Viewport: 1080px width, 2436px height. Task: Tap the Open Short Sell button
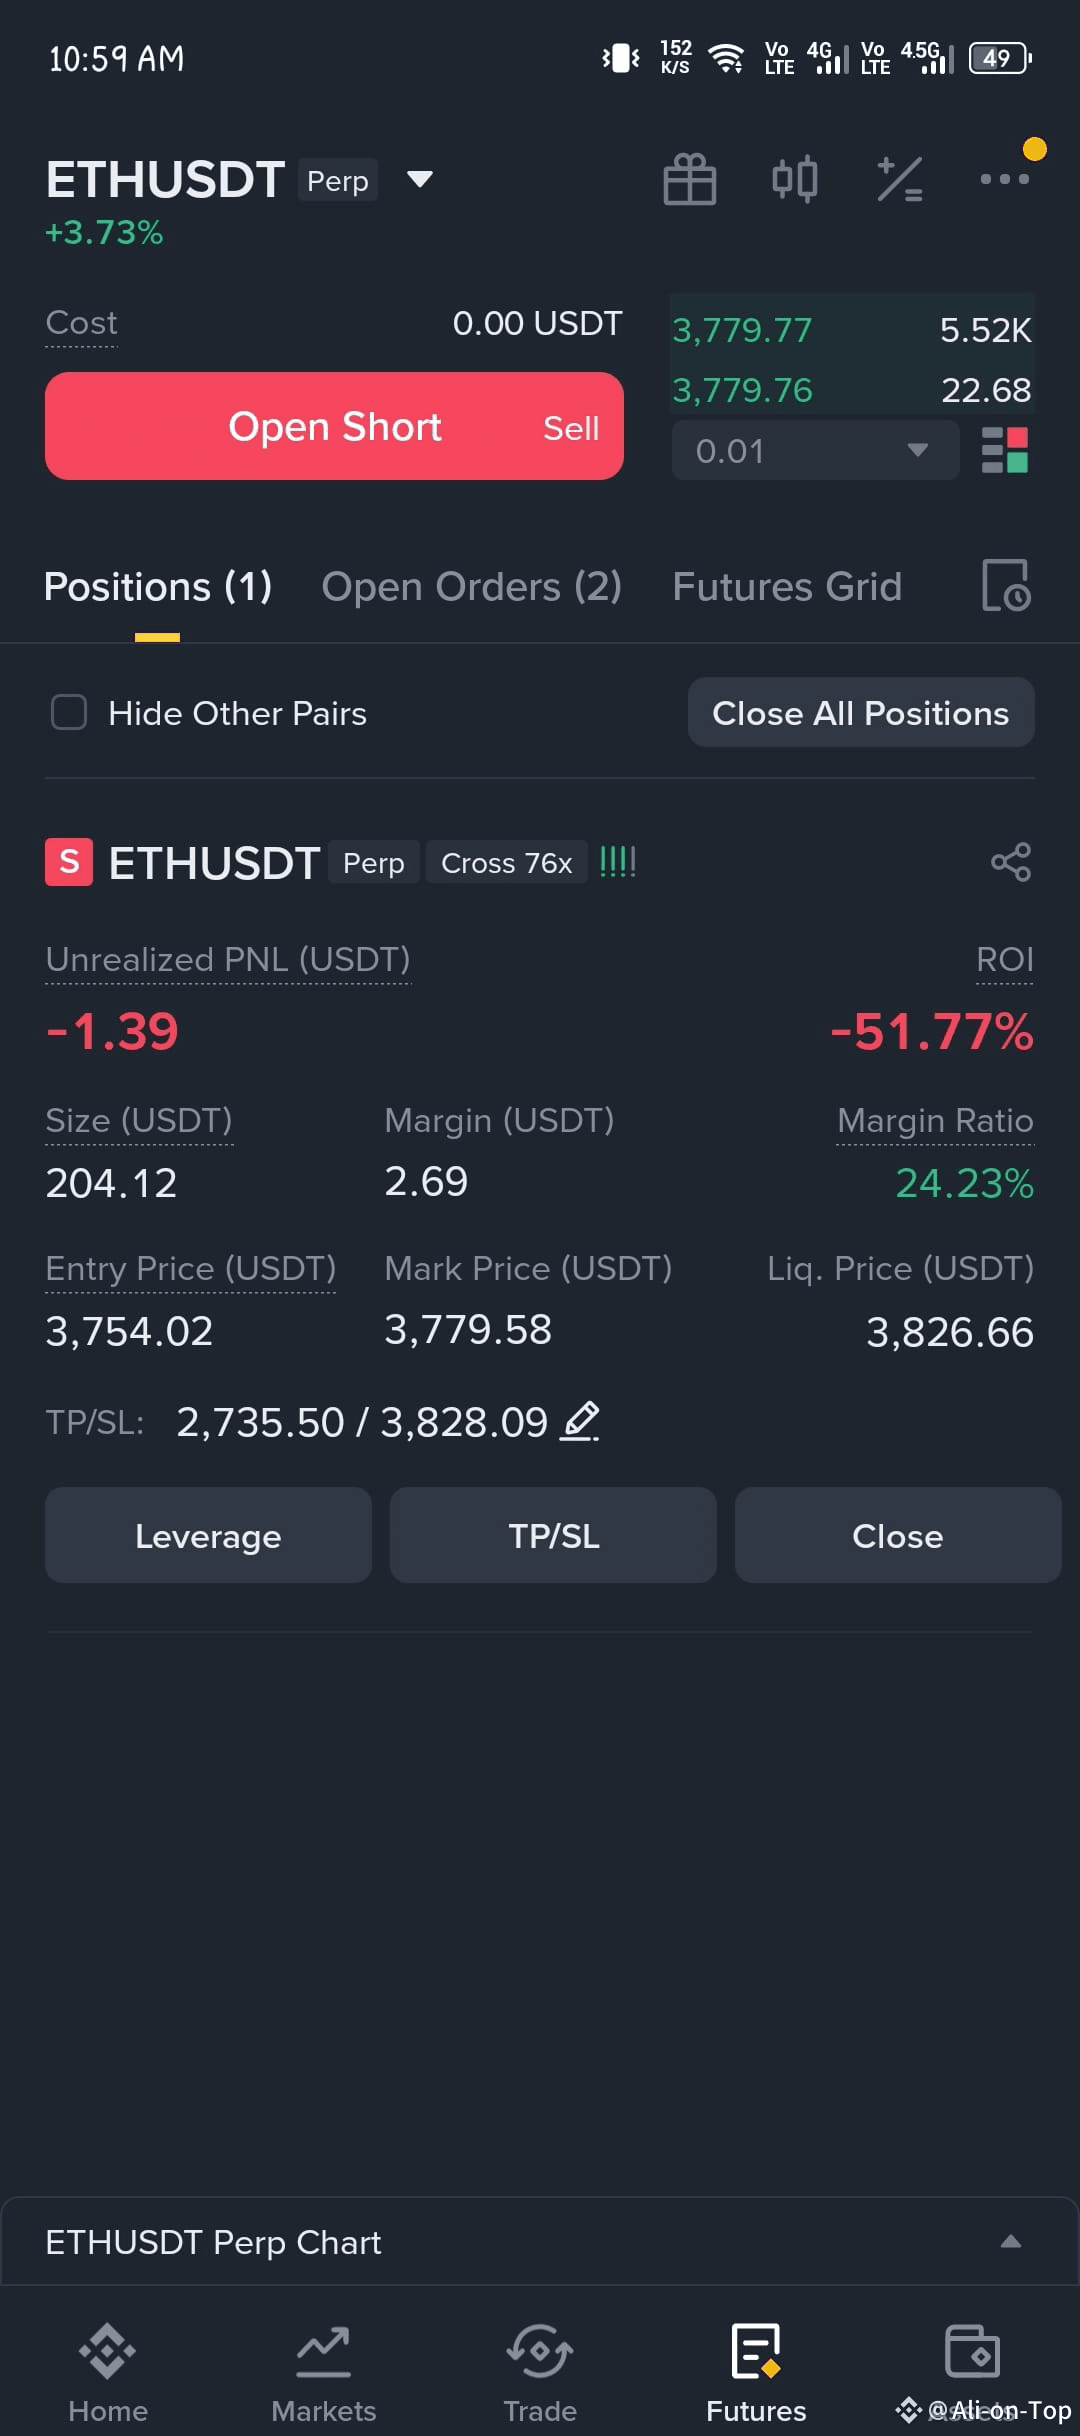tap(334, 426)
